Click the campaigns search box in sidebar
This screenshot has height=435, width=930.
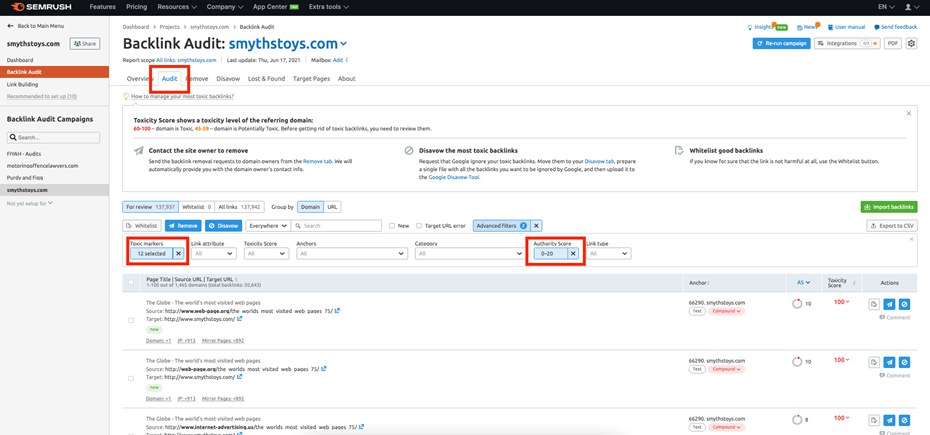coord(53,137)
